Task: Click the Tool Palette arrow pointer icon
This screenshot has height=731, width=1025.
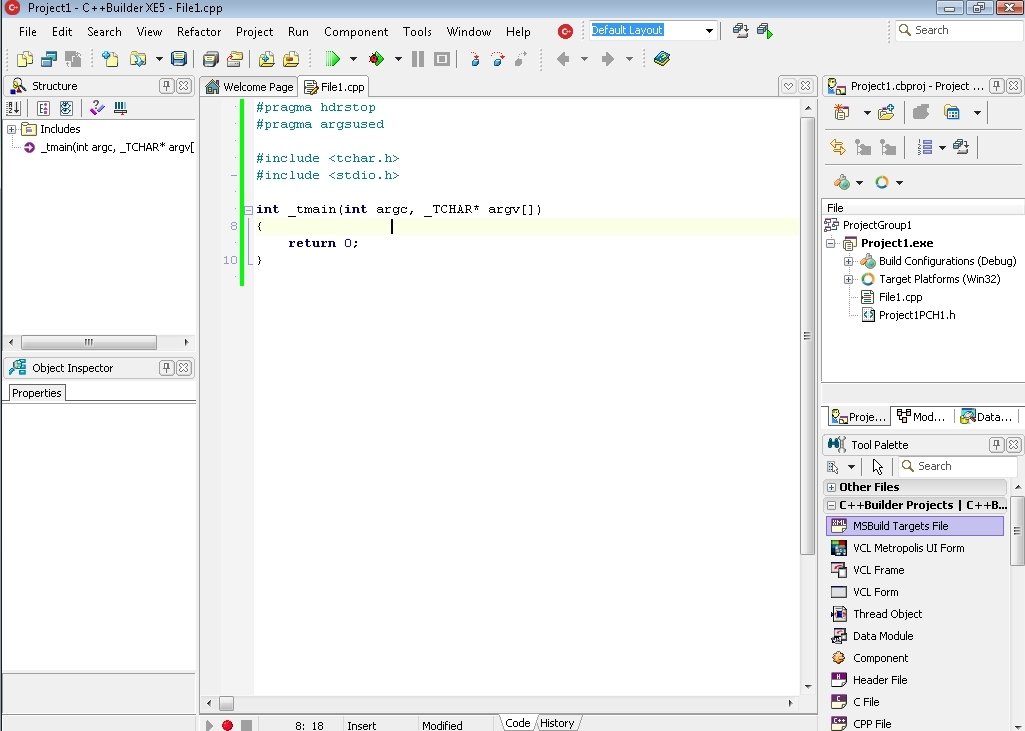Action: (877, 466)
